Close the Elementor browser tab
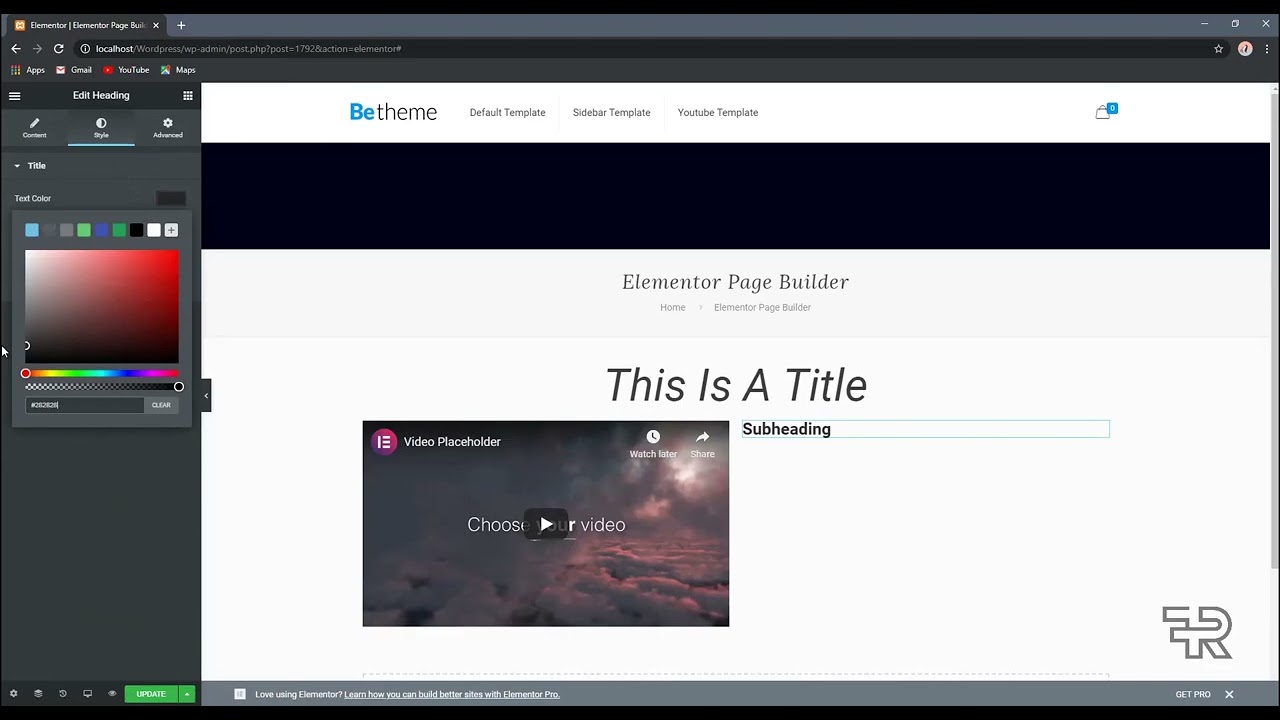Image resolution: width=1280 pixels, height=720 pixels. pos(156,25)
